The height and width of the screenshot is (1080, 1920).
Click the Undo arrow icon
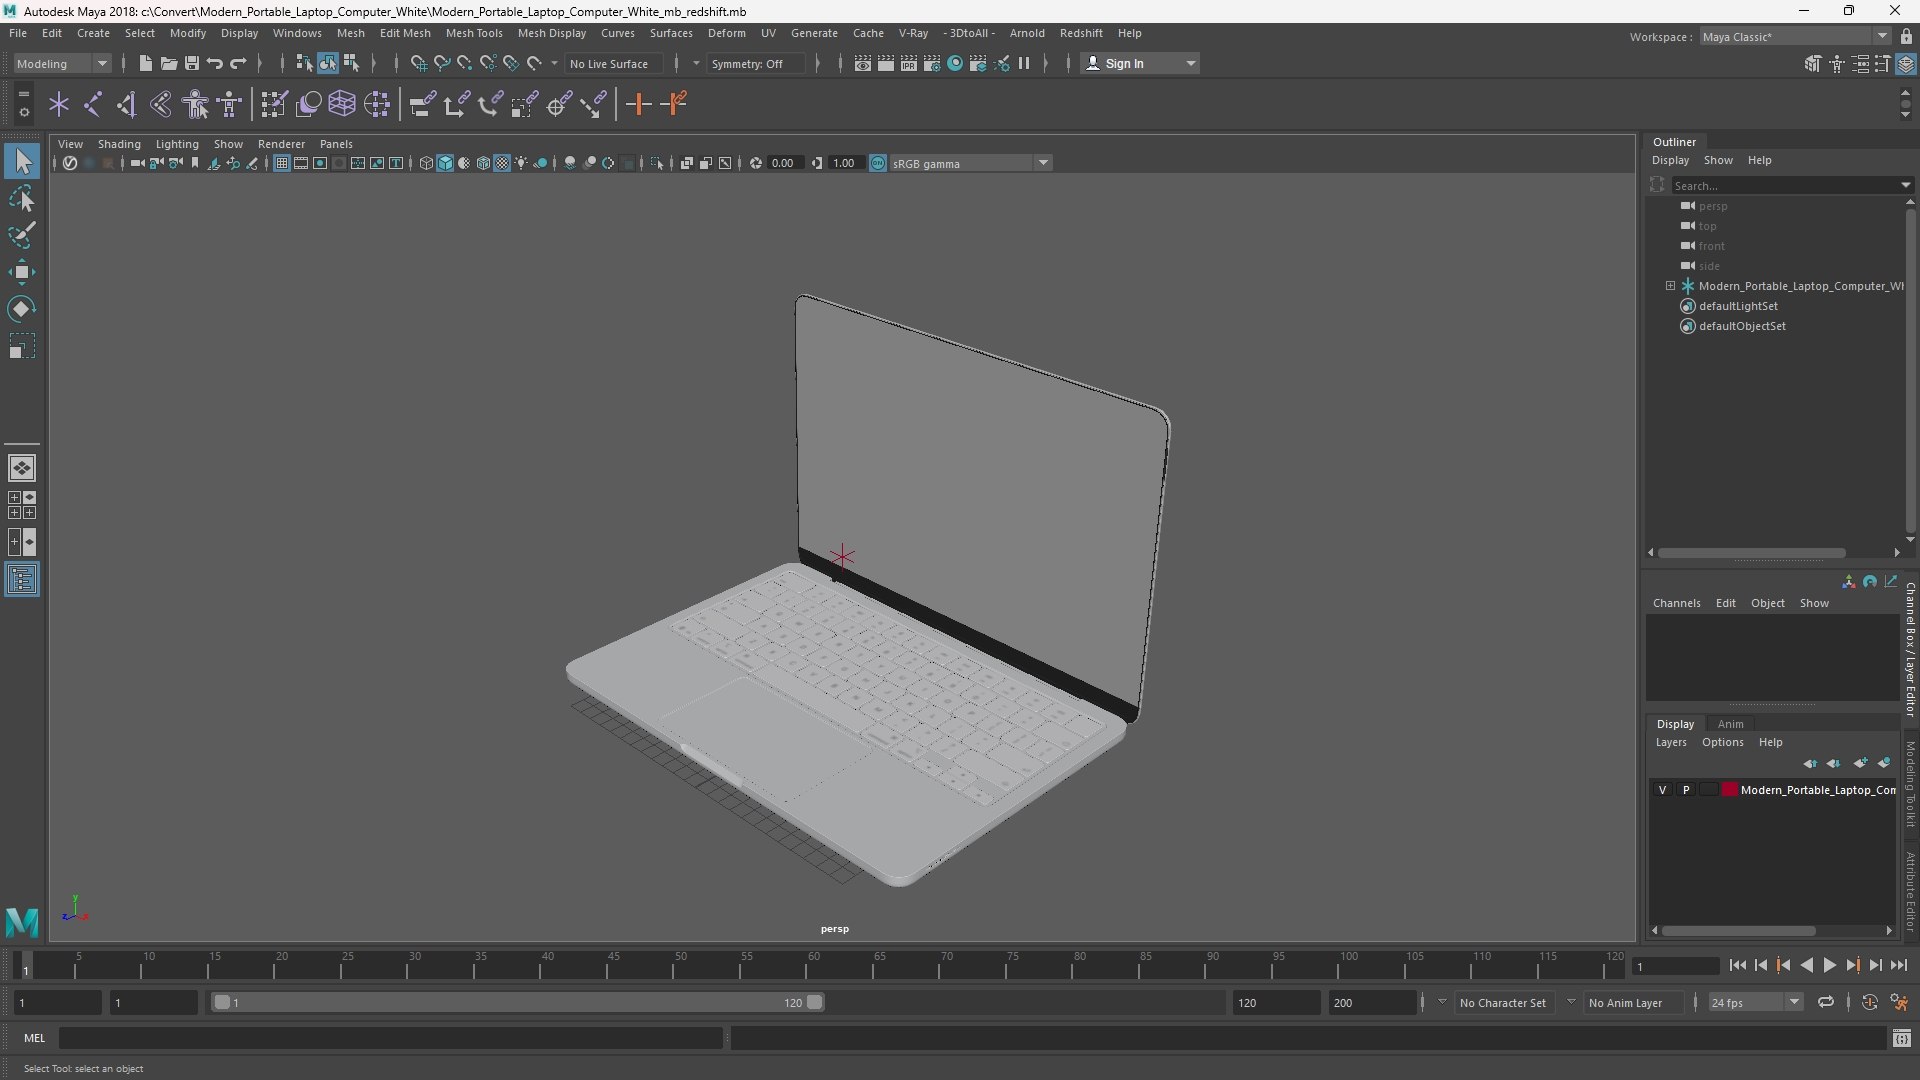point(215,63)
